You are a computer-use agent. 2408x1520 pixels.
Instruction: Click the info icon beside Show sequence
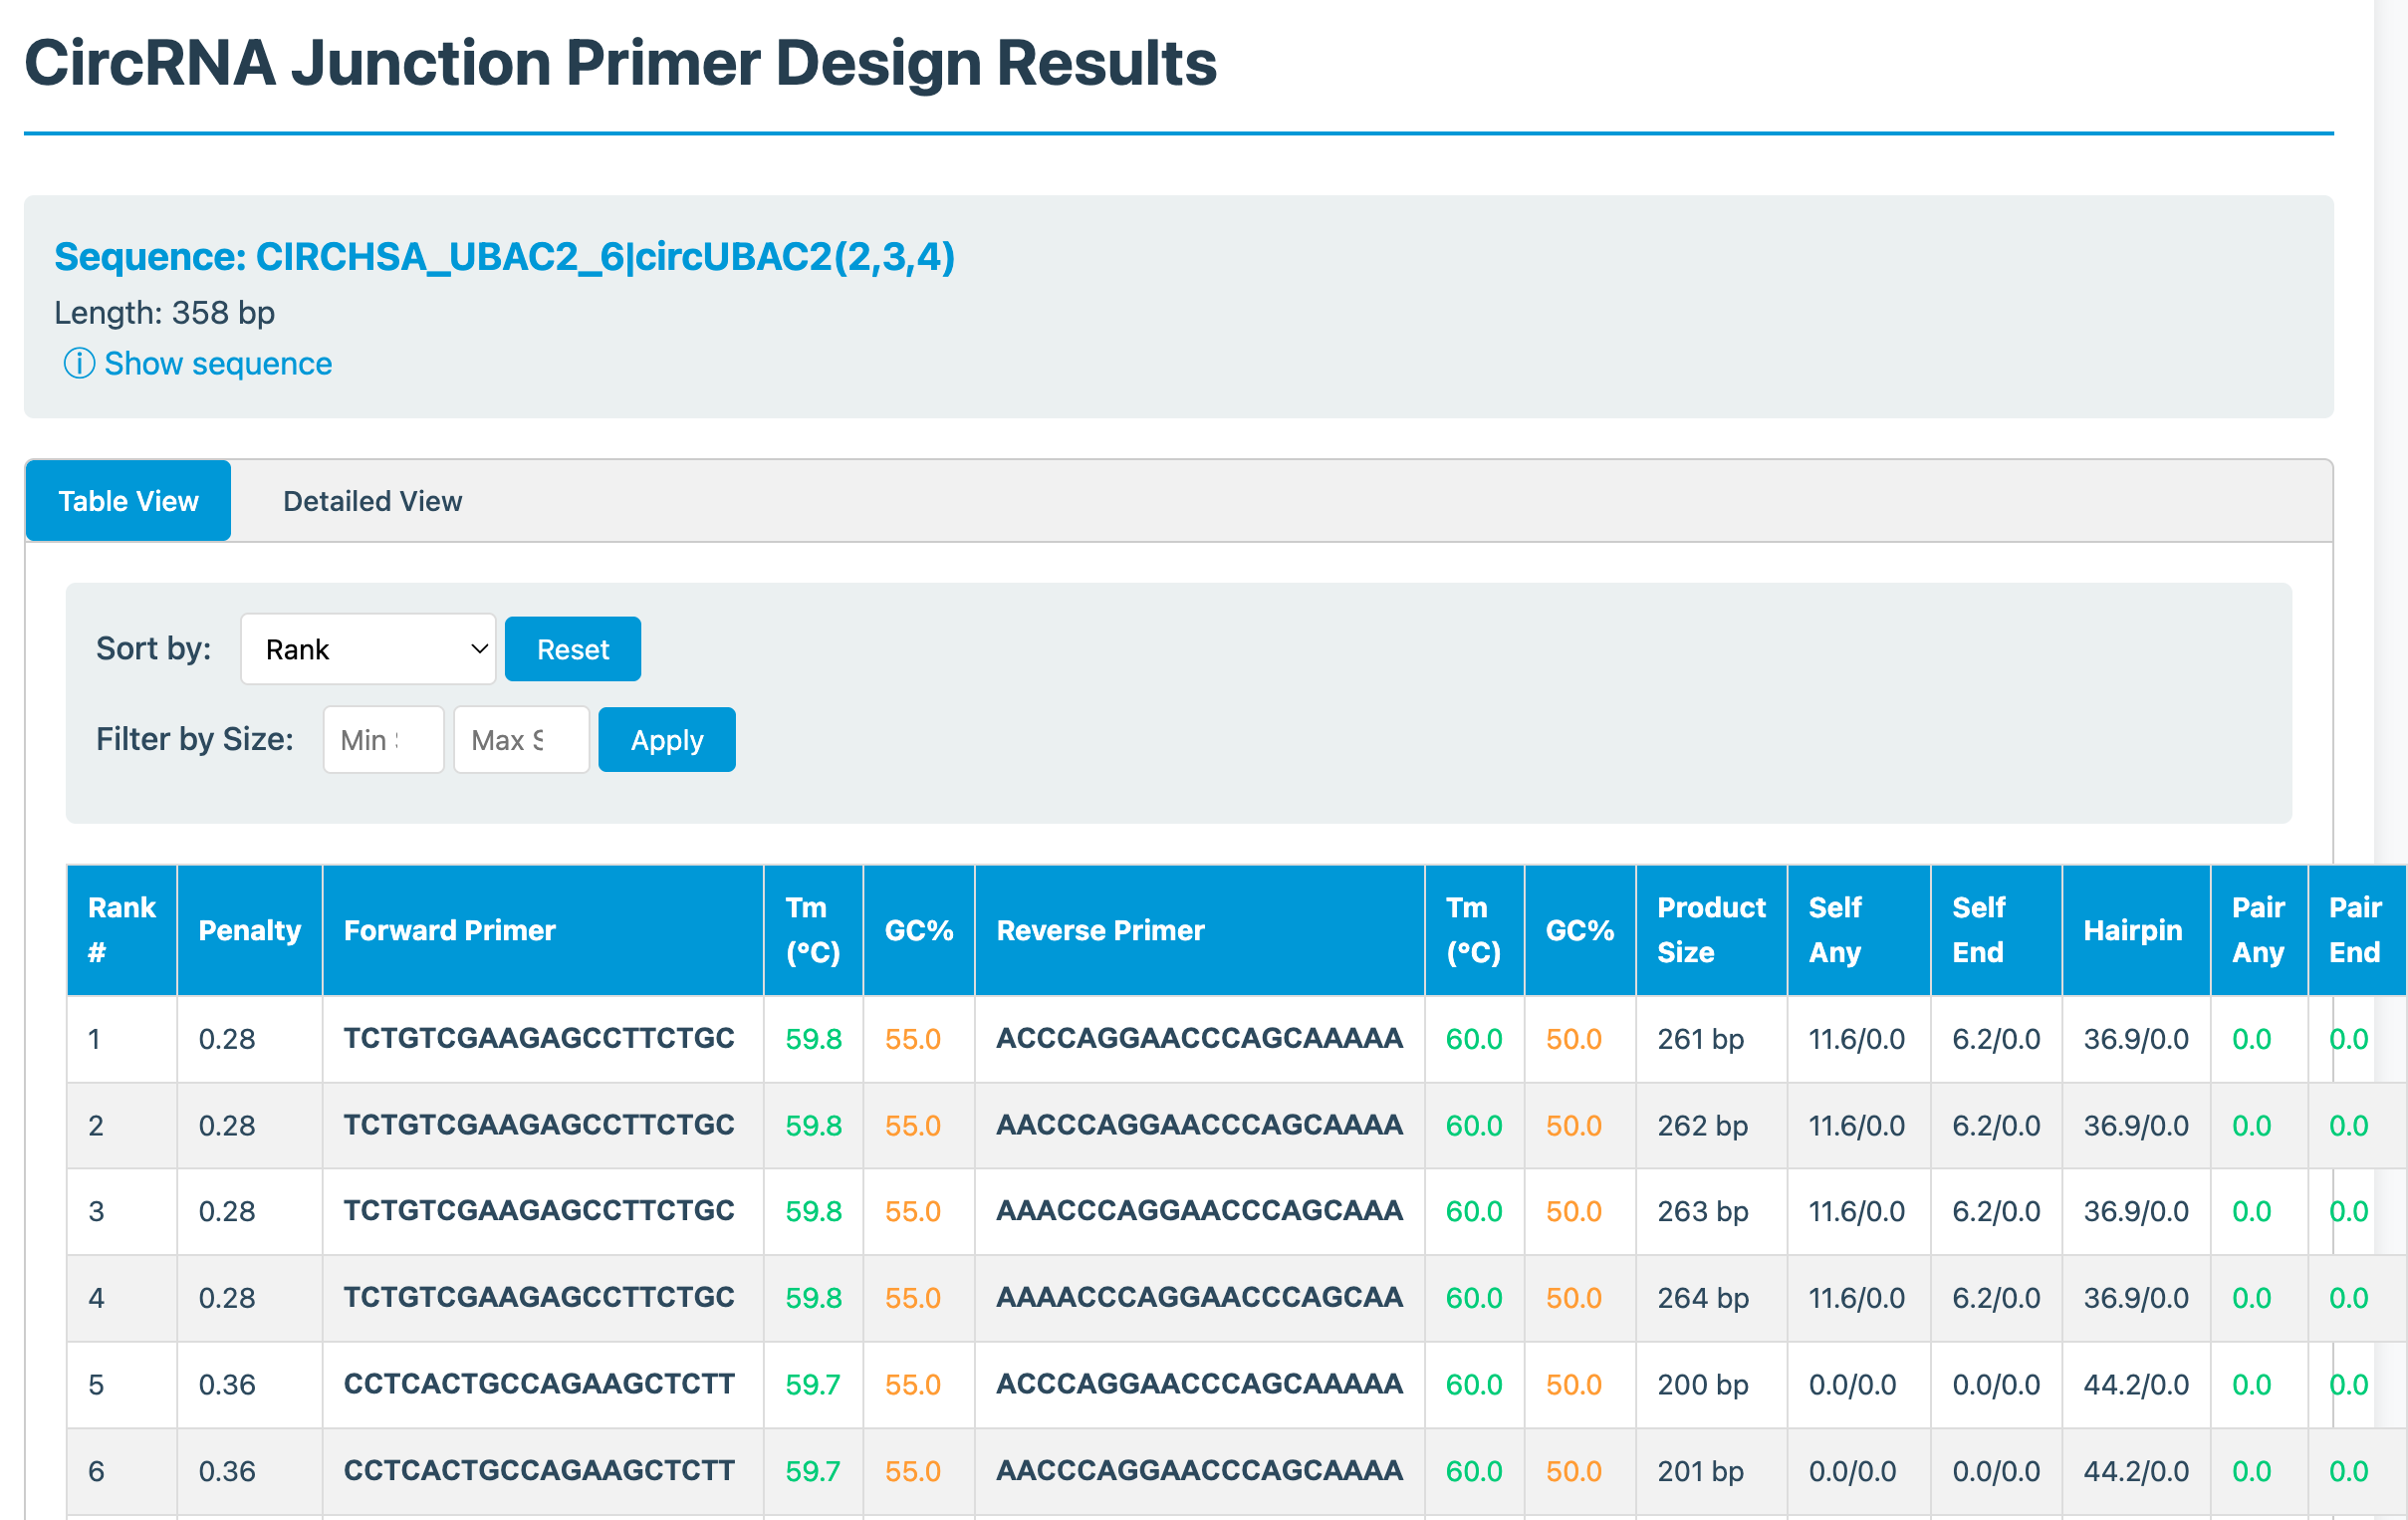(x=79, y=363)
